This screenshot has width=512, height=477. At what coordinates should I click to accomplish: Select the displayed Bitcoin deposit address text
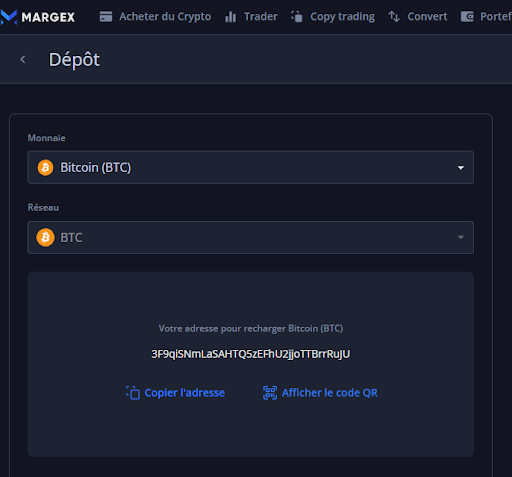point(251,354)
